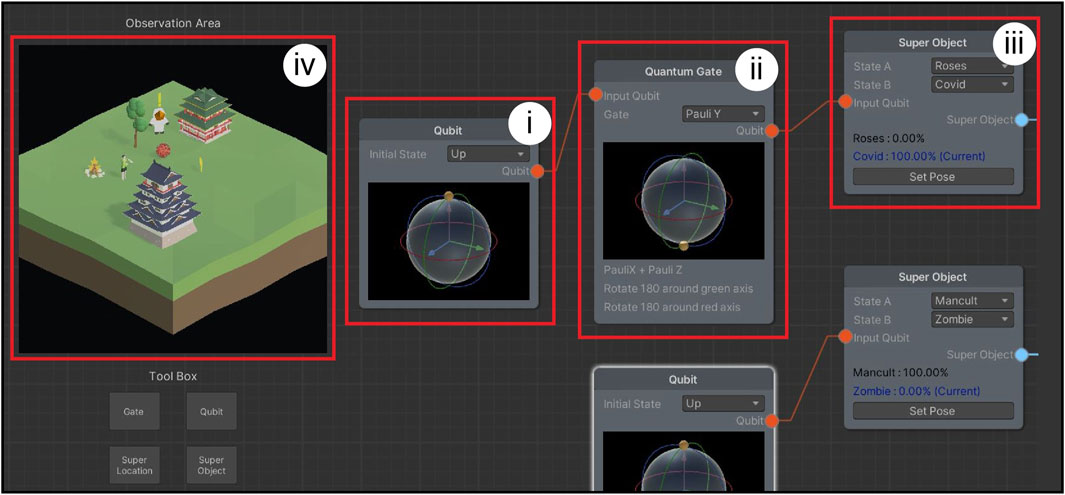Click the red pagoda in the Observation Area

click(x=204, y=116)
